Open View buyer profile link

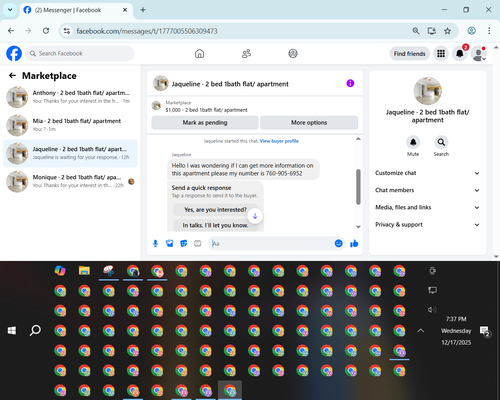(279, 141)
